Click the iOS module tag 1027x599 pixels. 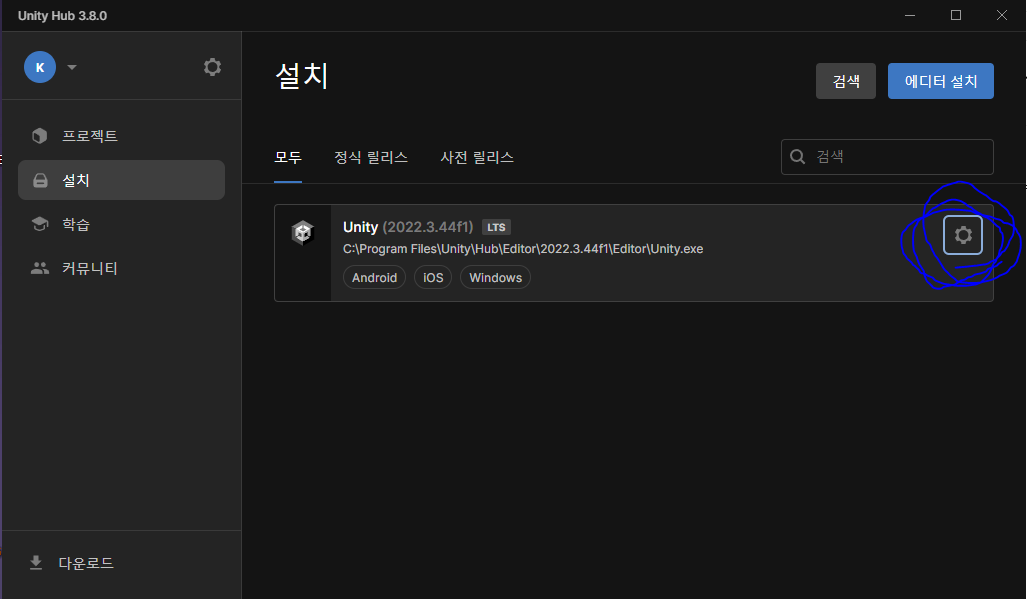(x=433, y=278)
